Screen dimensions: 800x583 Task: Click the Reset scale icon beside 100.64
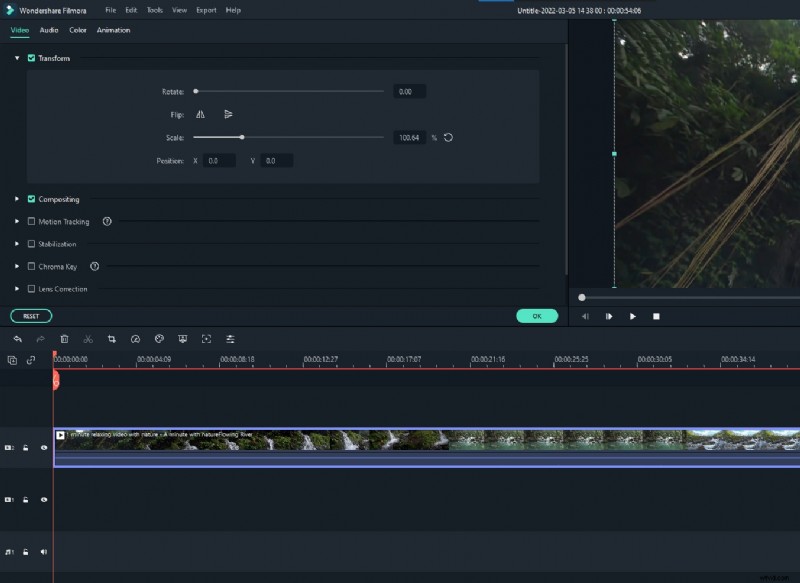[448, 137]
